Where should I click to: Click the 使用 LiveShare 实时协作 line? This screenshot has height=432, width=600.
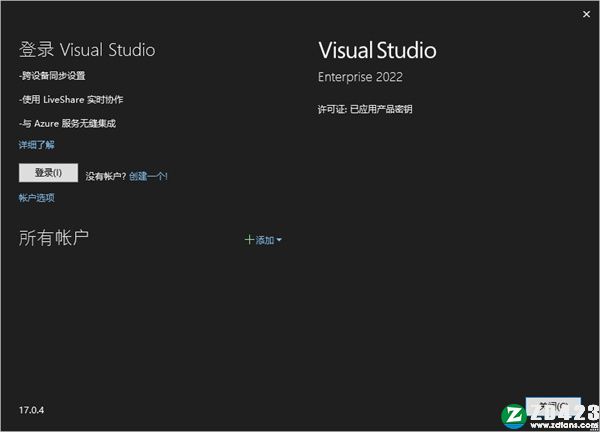[x=71, y=99]
